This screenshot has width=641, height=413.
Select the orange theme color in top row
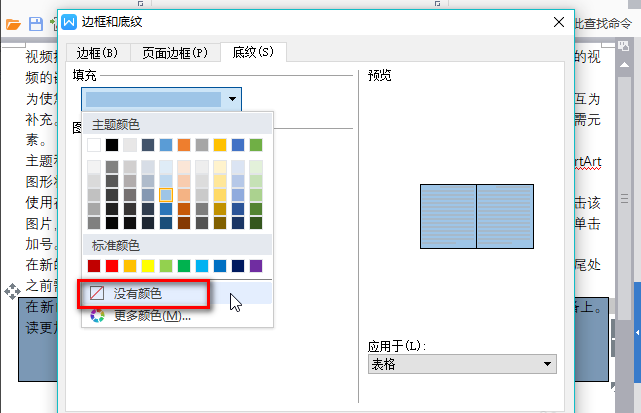184,145
